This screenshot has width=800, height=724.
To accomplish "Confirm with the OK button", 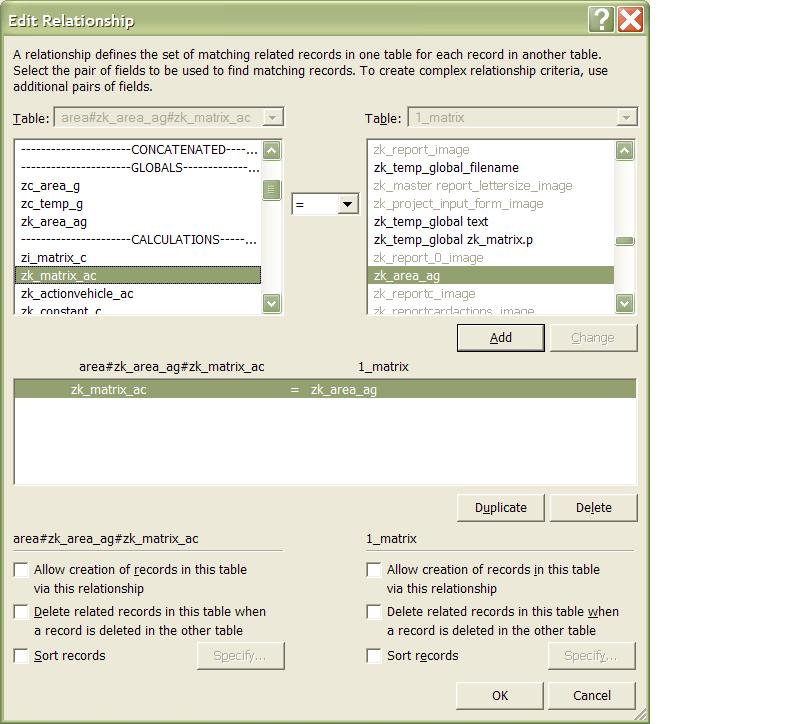I will pos(500,695).
